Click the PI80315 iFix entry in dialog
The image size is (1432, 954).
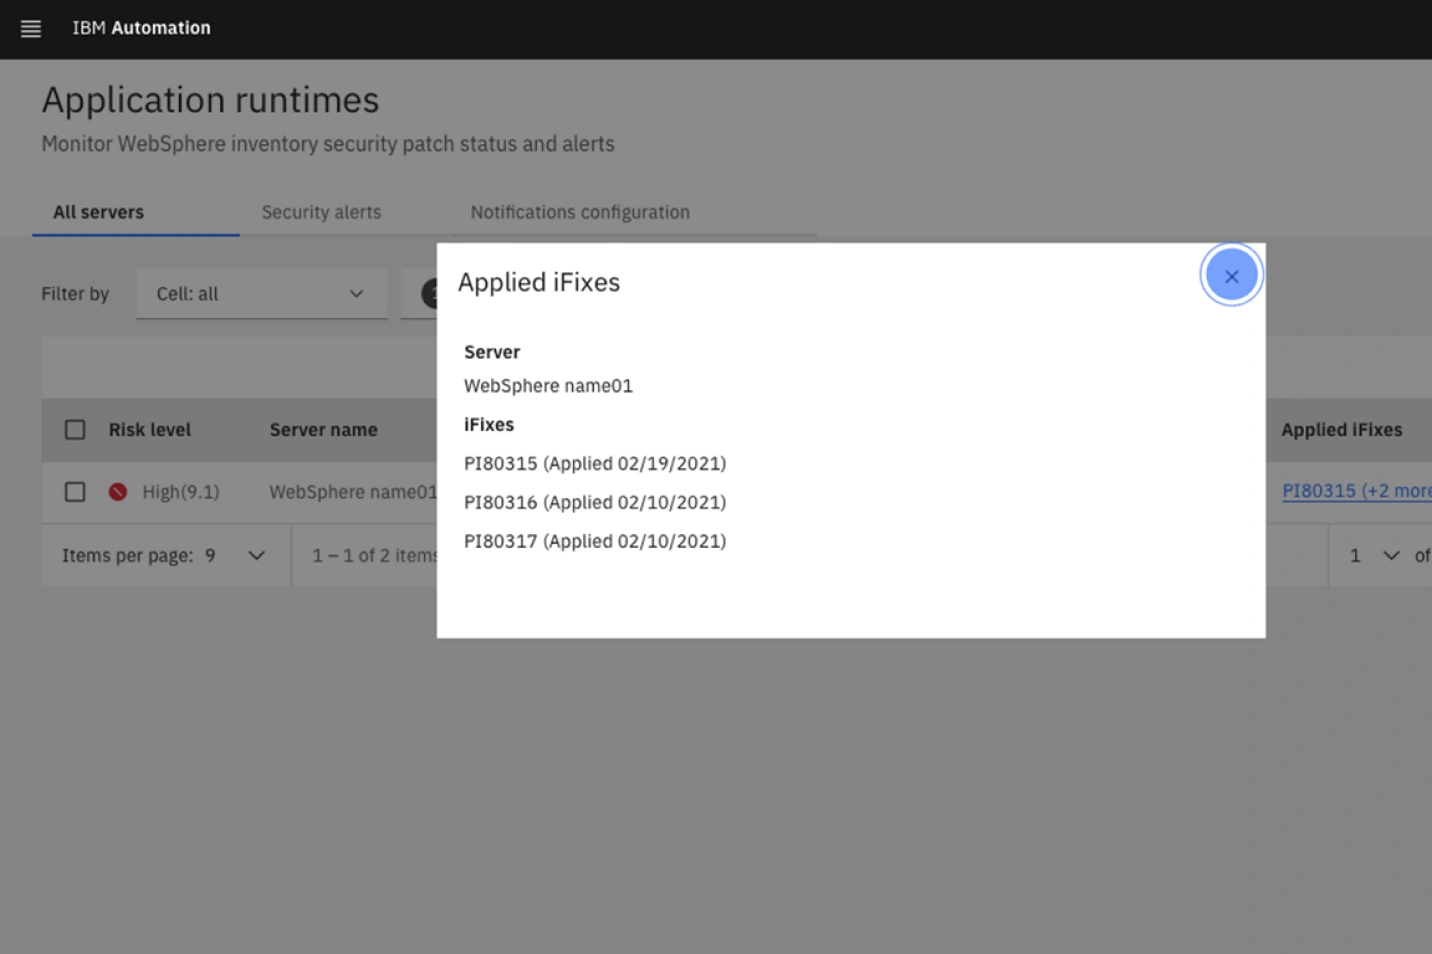point(595,463)
